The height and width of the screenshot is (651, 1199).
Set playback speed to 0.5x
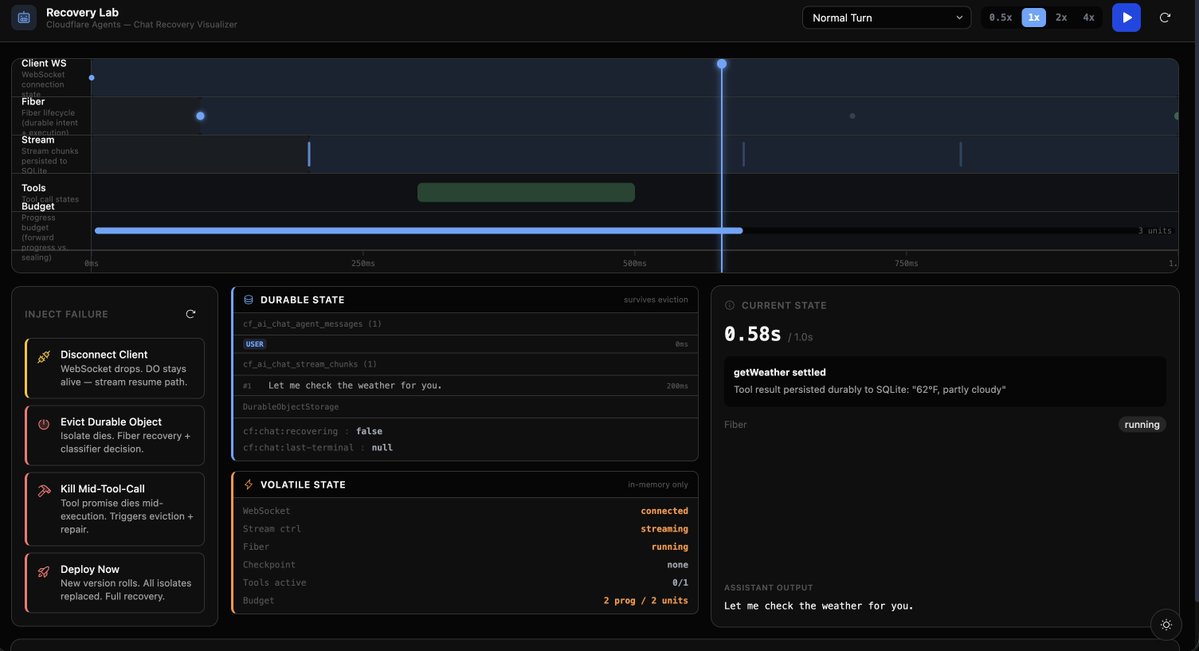(x=1000, y=18)
